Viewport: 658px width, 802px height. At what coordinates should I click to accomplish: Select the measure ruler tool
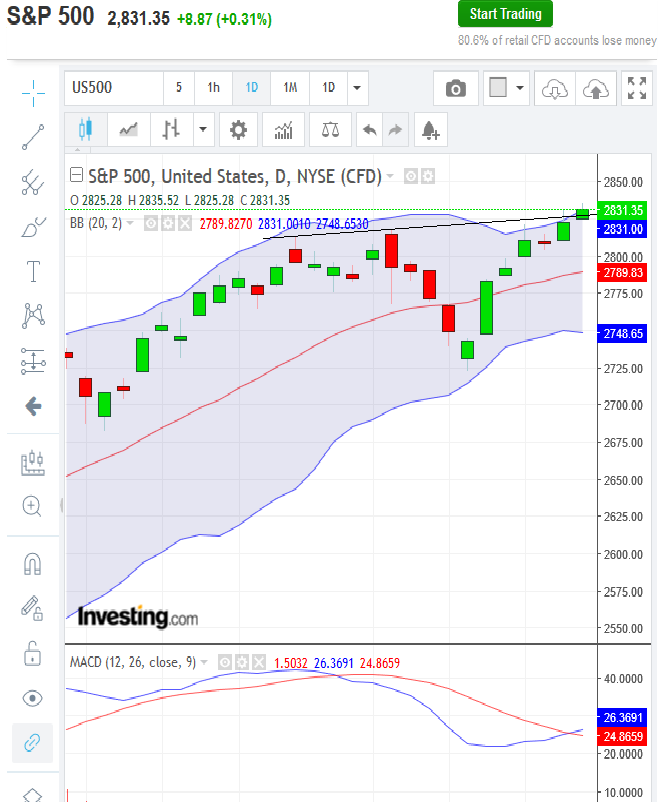pyautogui.click(x=33, y=463)
